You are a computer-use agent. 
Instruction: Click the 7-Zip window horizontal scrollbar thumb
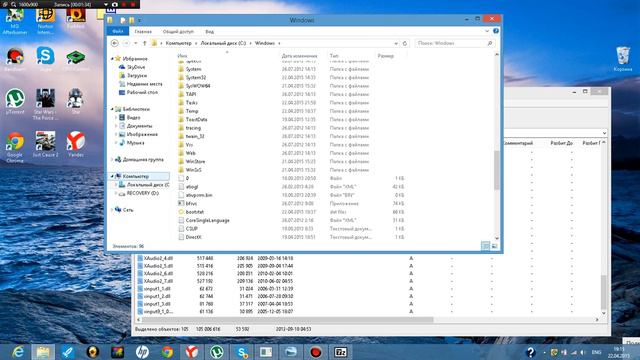(x=287, y=320)
